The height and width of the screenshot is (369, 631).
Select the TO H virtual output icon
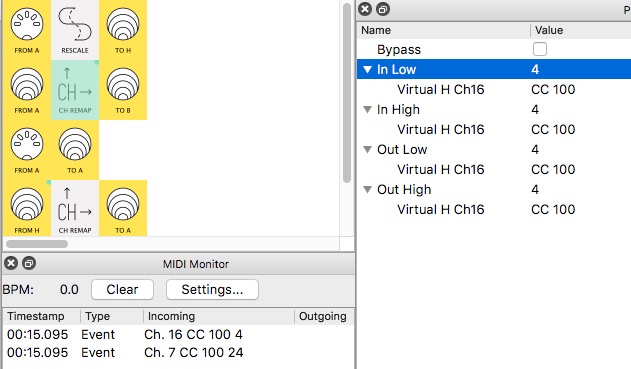point(123,30)
